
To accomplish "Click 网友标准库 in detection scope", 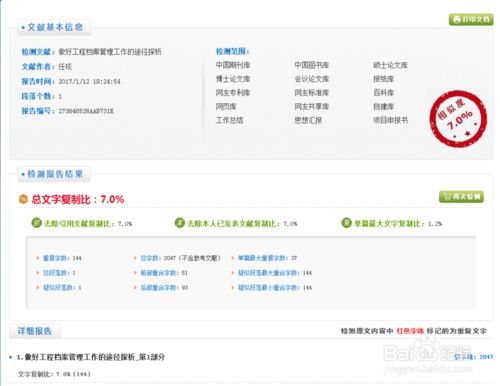I will coord(312,93).
